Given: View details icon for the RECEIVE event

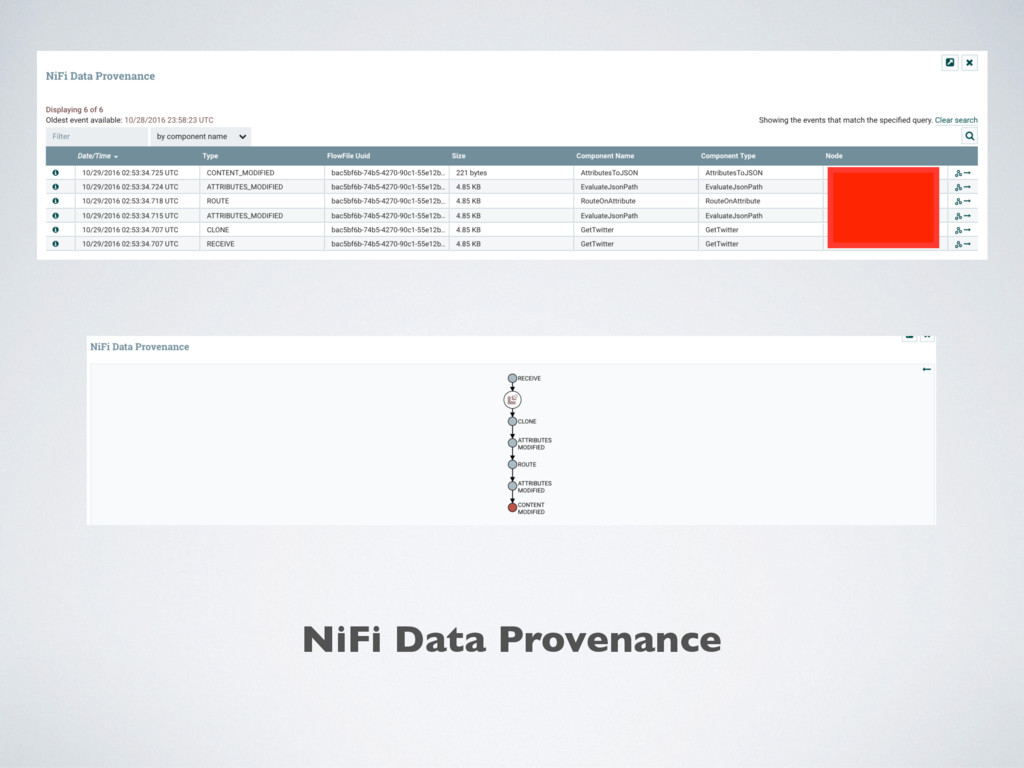Looking at the screenshot, I should (x=56, y=244).
